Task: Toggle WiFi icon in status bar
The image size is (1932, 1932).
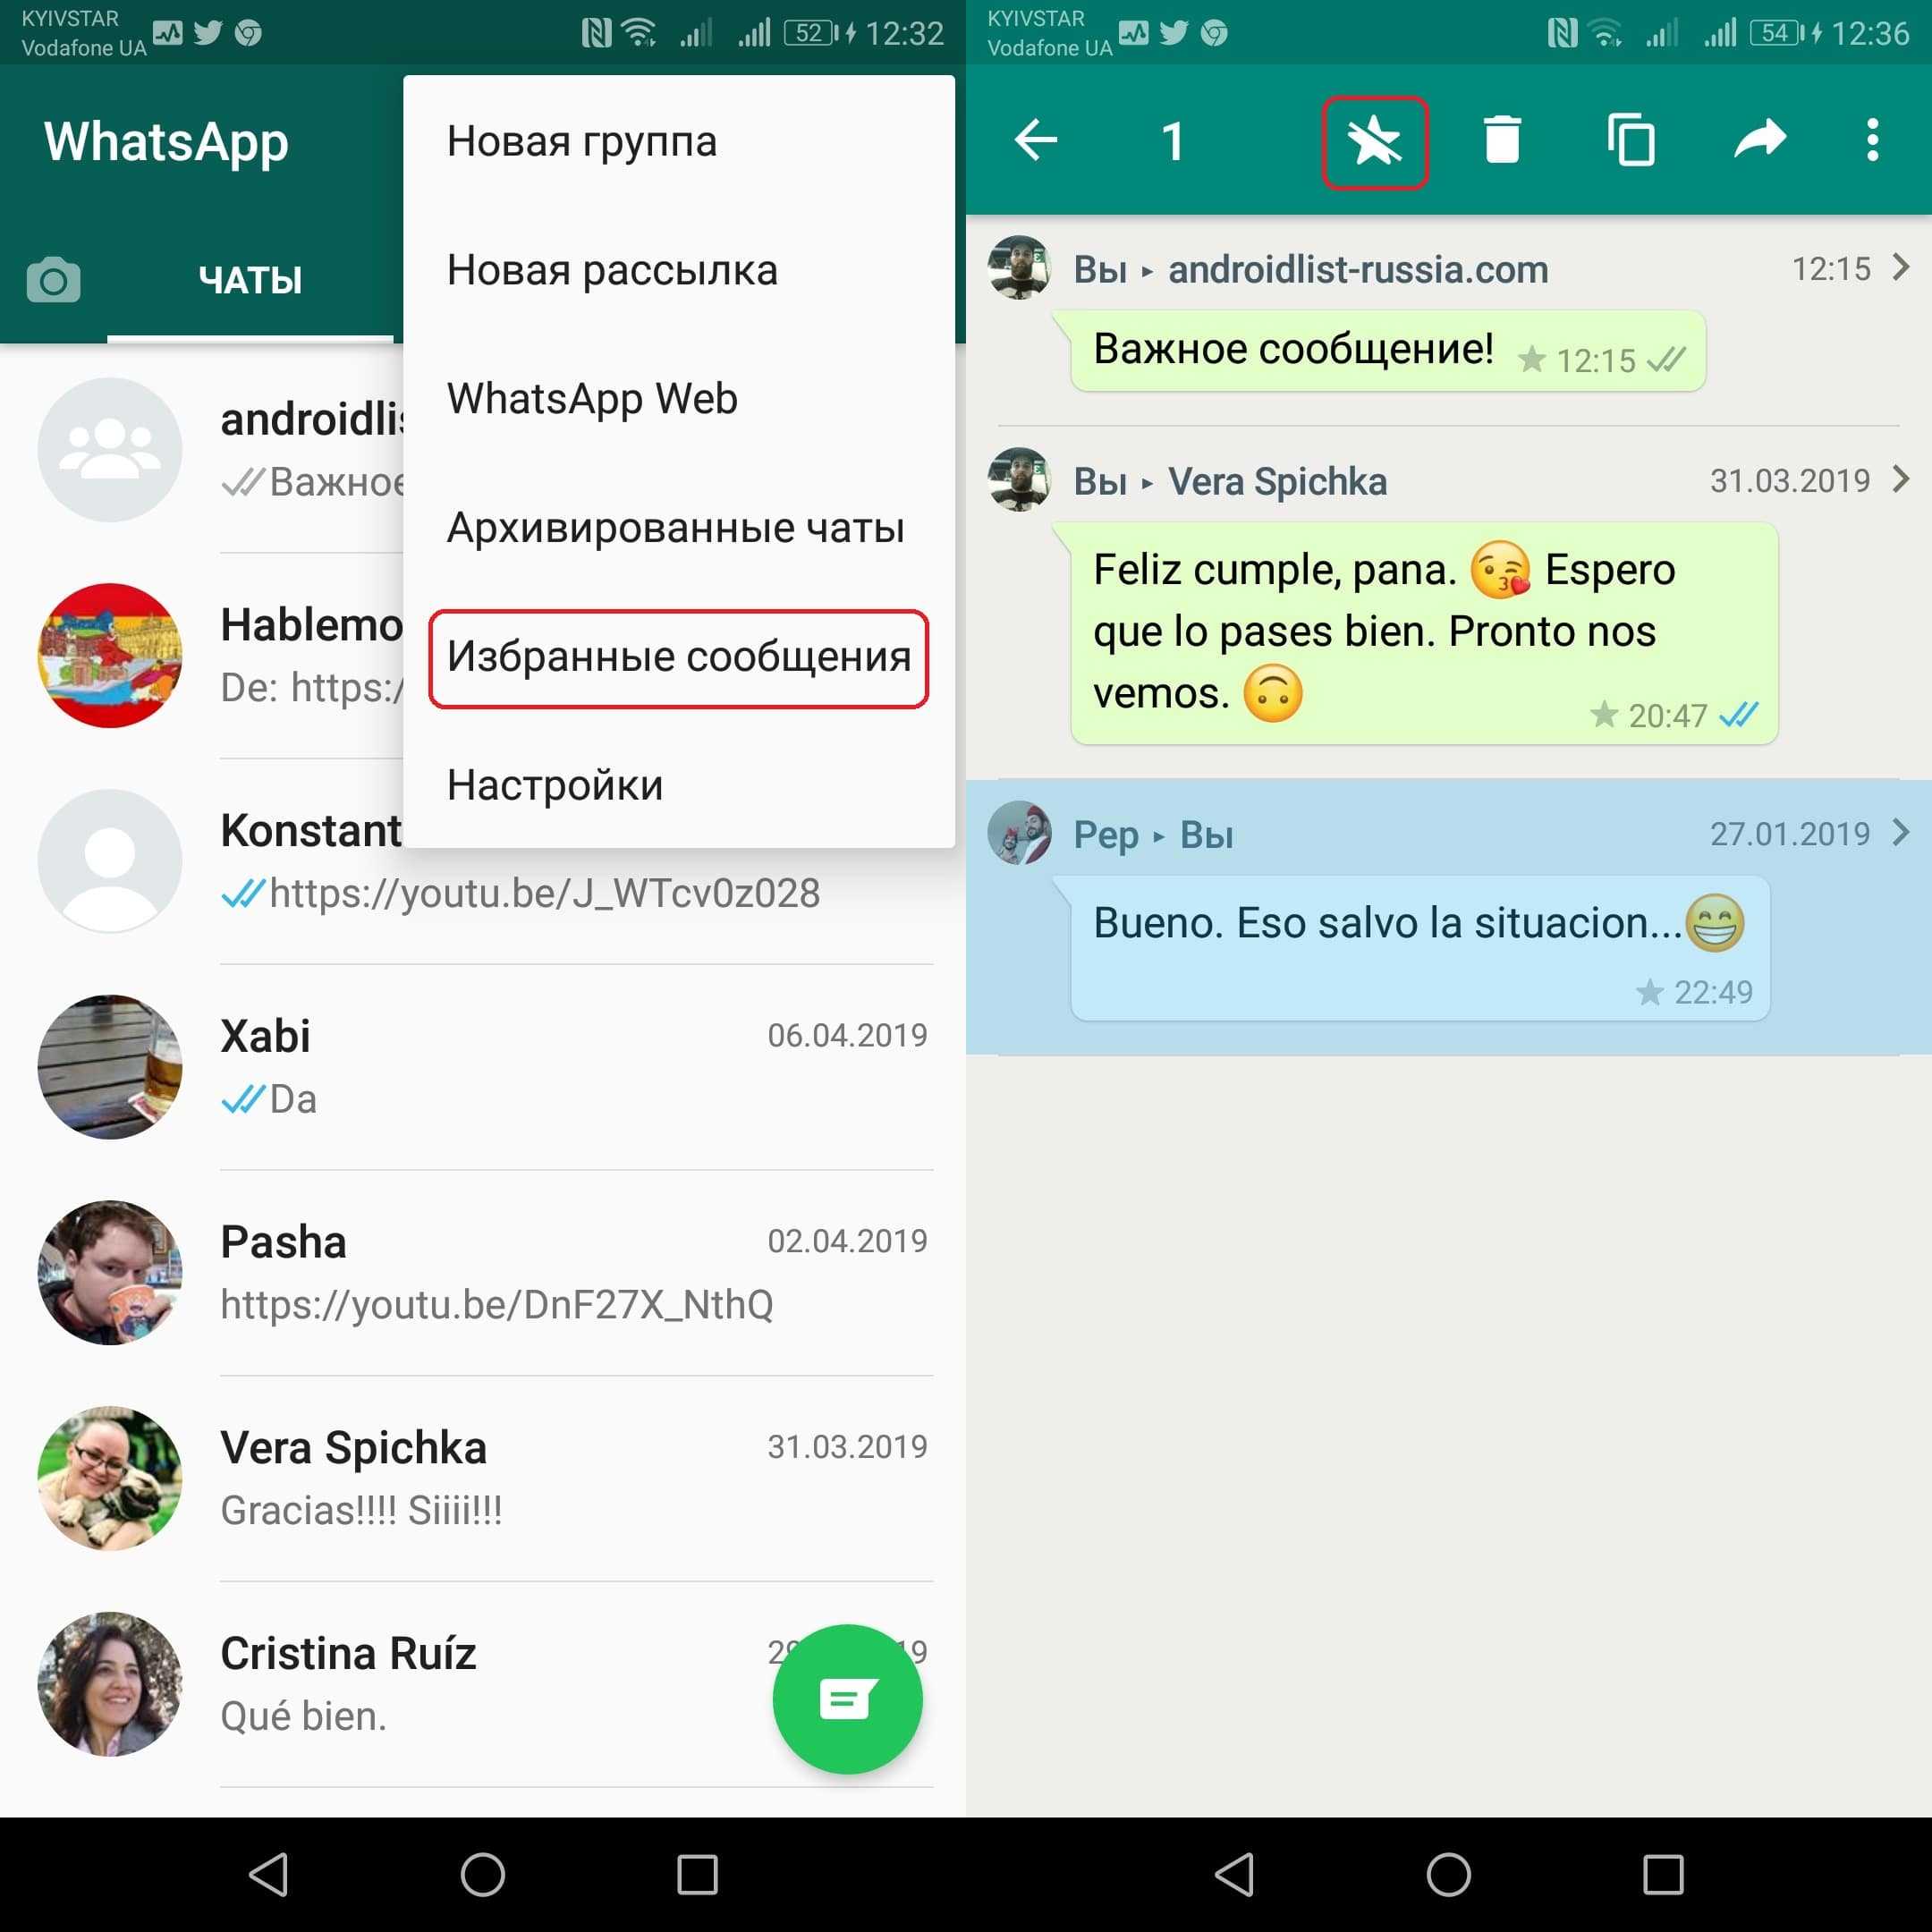Action: tap(626, 32)
